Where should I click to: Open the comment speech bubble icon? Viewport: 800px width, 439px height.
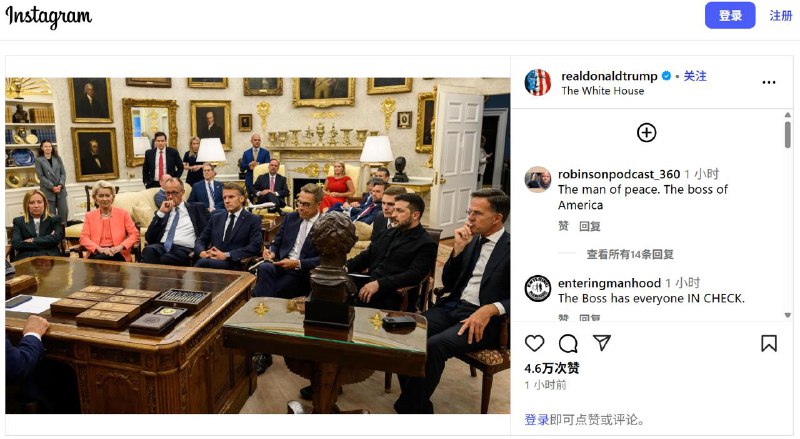[x=568, y=344]
